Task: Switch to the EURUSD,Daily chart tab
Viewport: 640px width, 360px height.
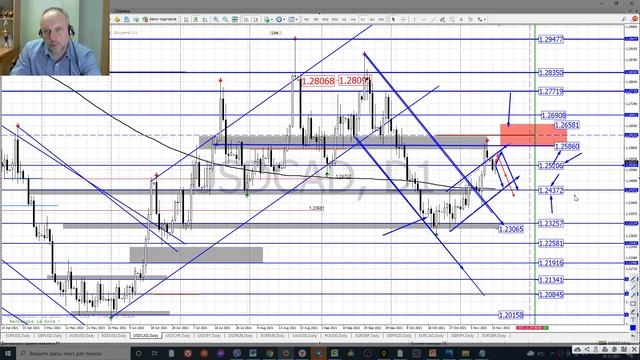Action: 18,336
